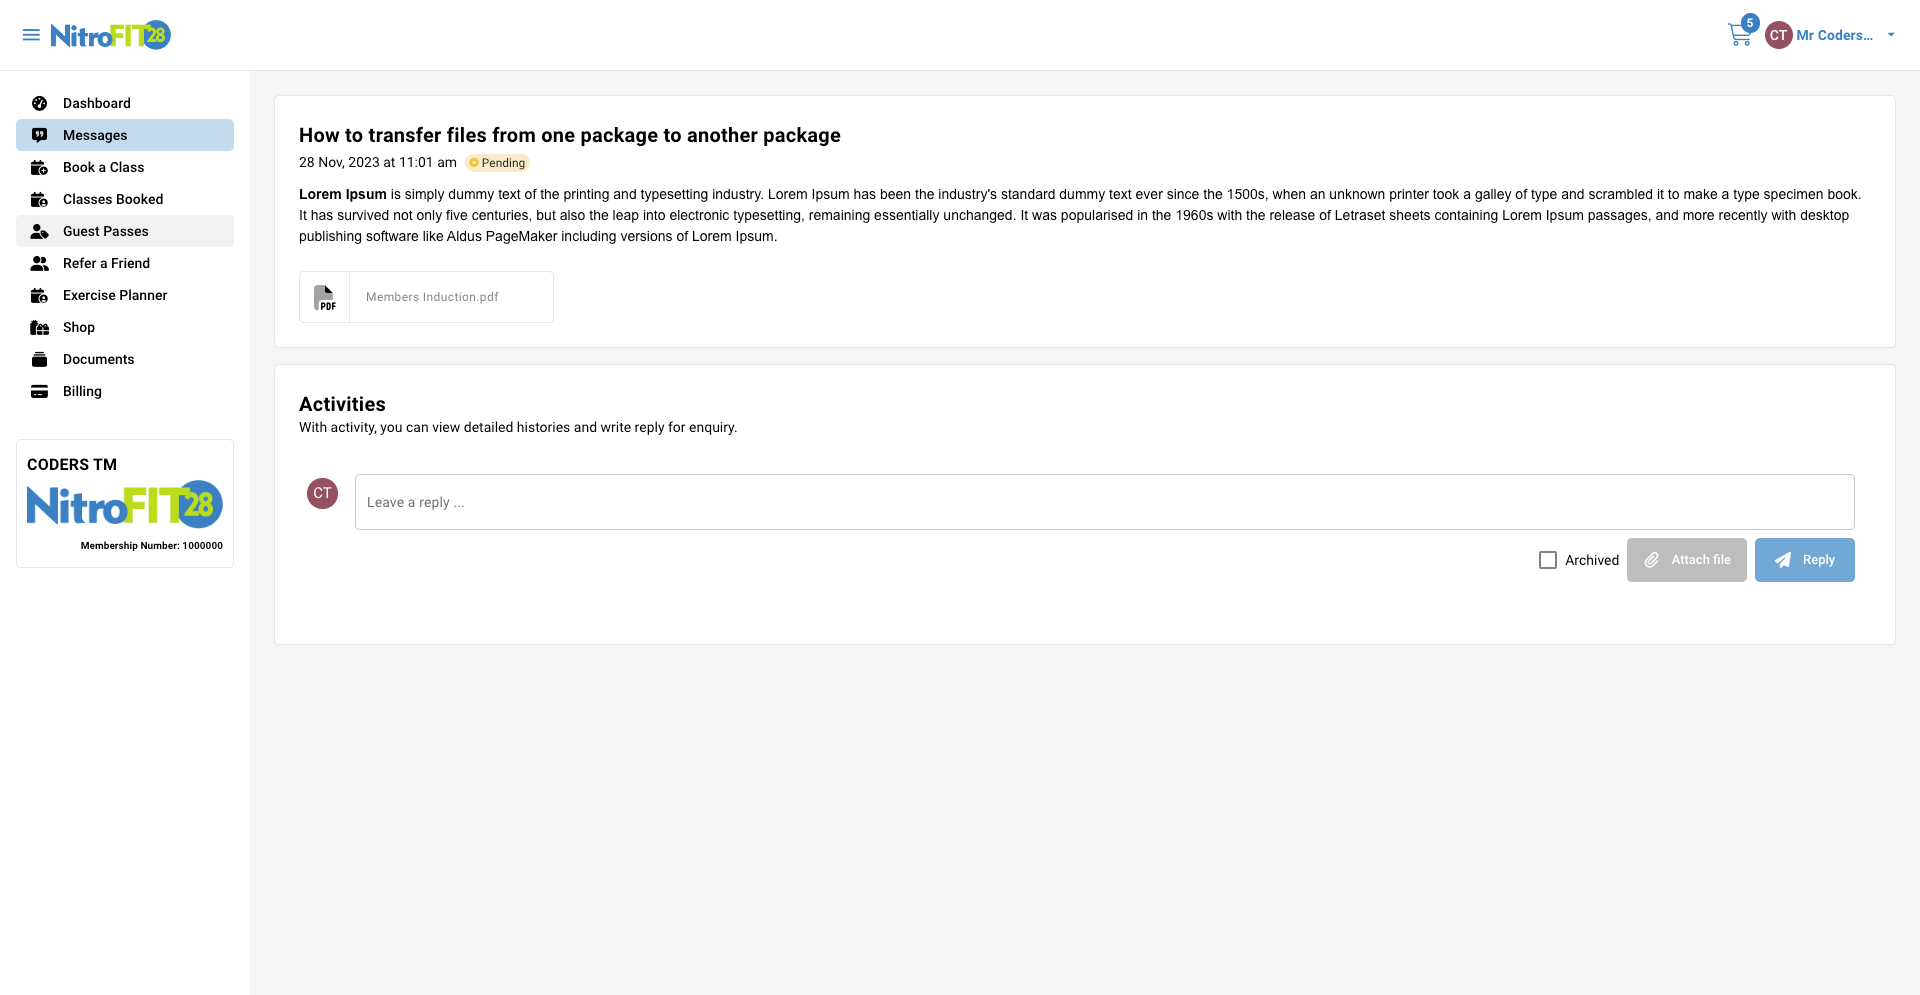Image resolution: width=1920 pixels, height=995 pixels.
Task: Open the hamburger menu icon
Action: (x=31, y=35)
